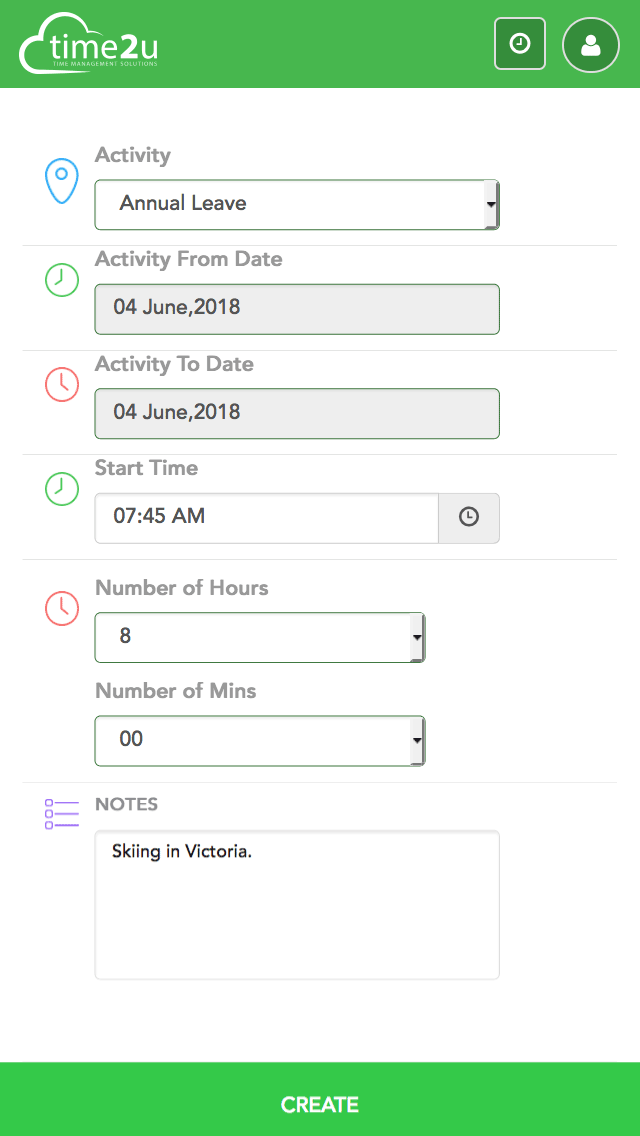Click the red clock icon beside Activity To Date
This screenshot has height=1136, width=640.
click(x=62, y=385)
